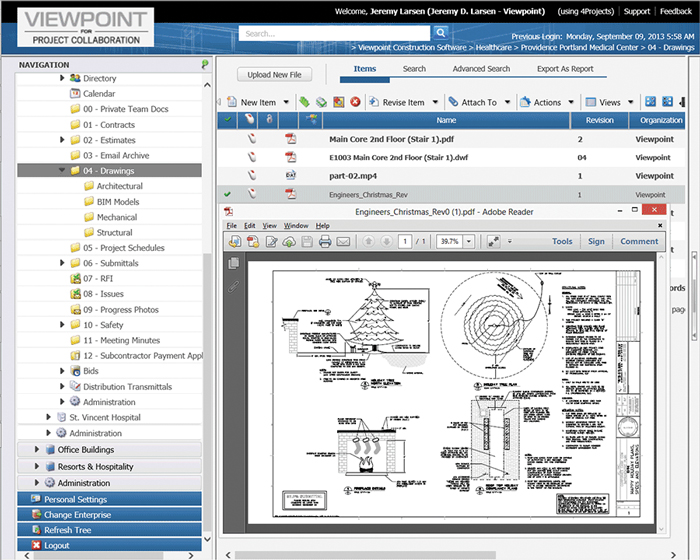Click the Next page down arrow in Adobe Reader

pos(386,242)
